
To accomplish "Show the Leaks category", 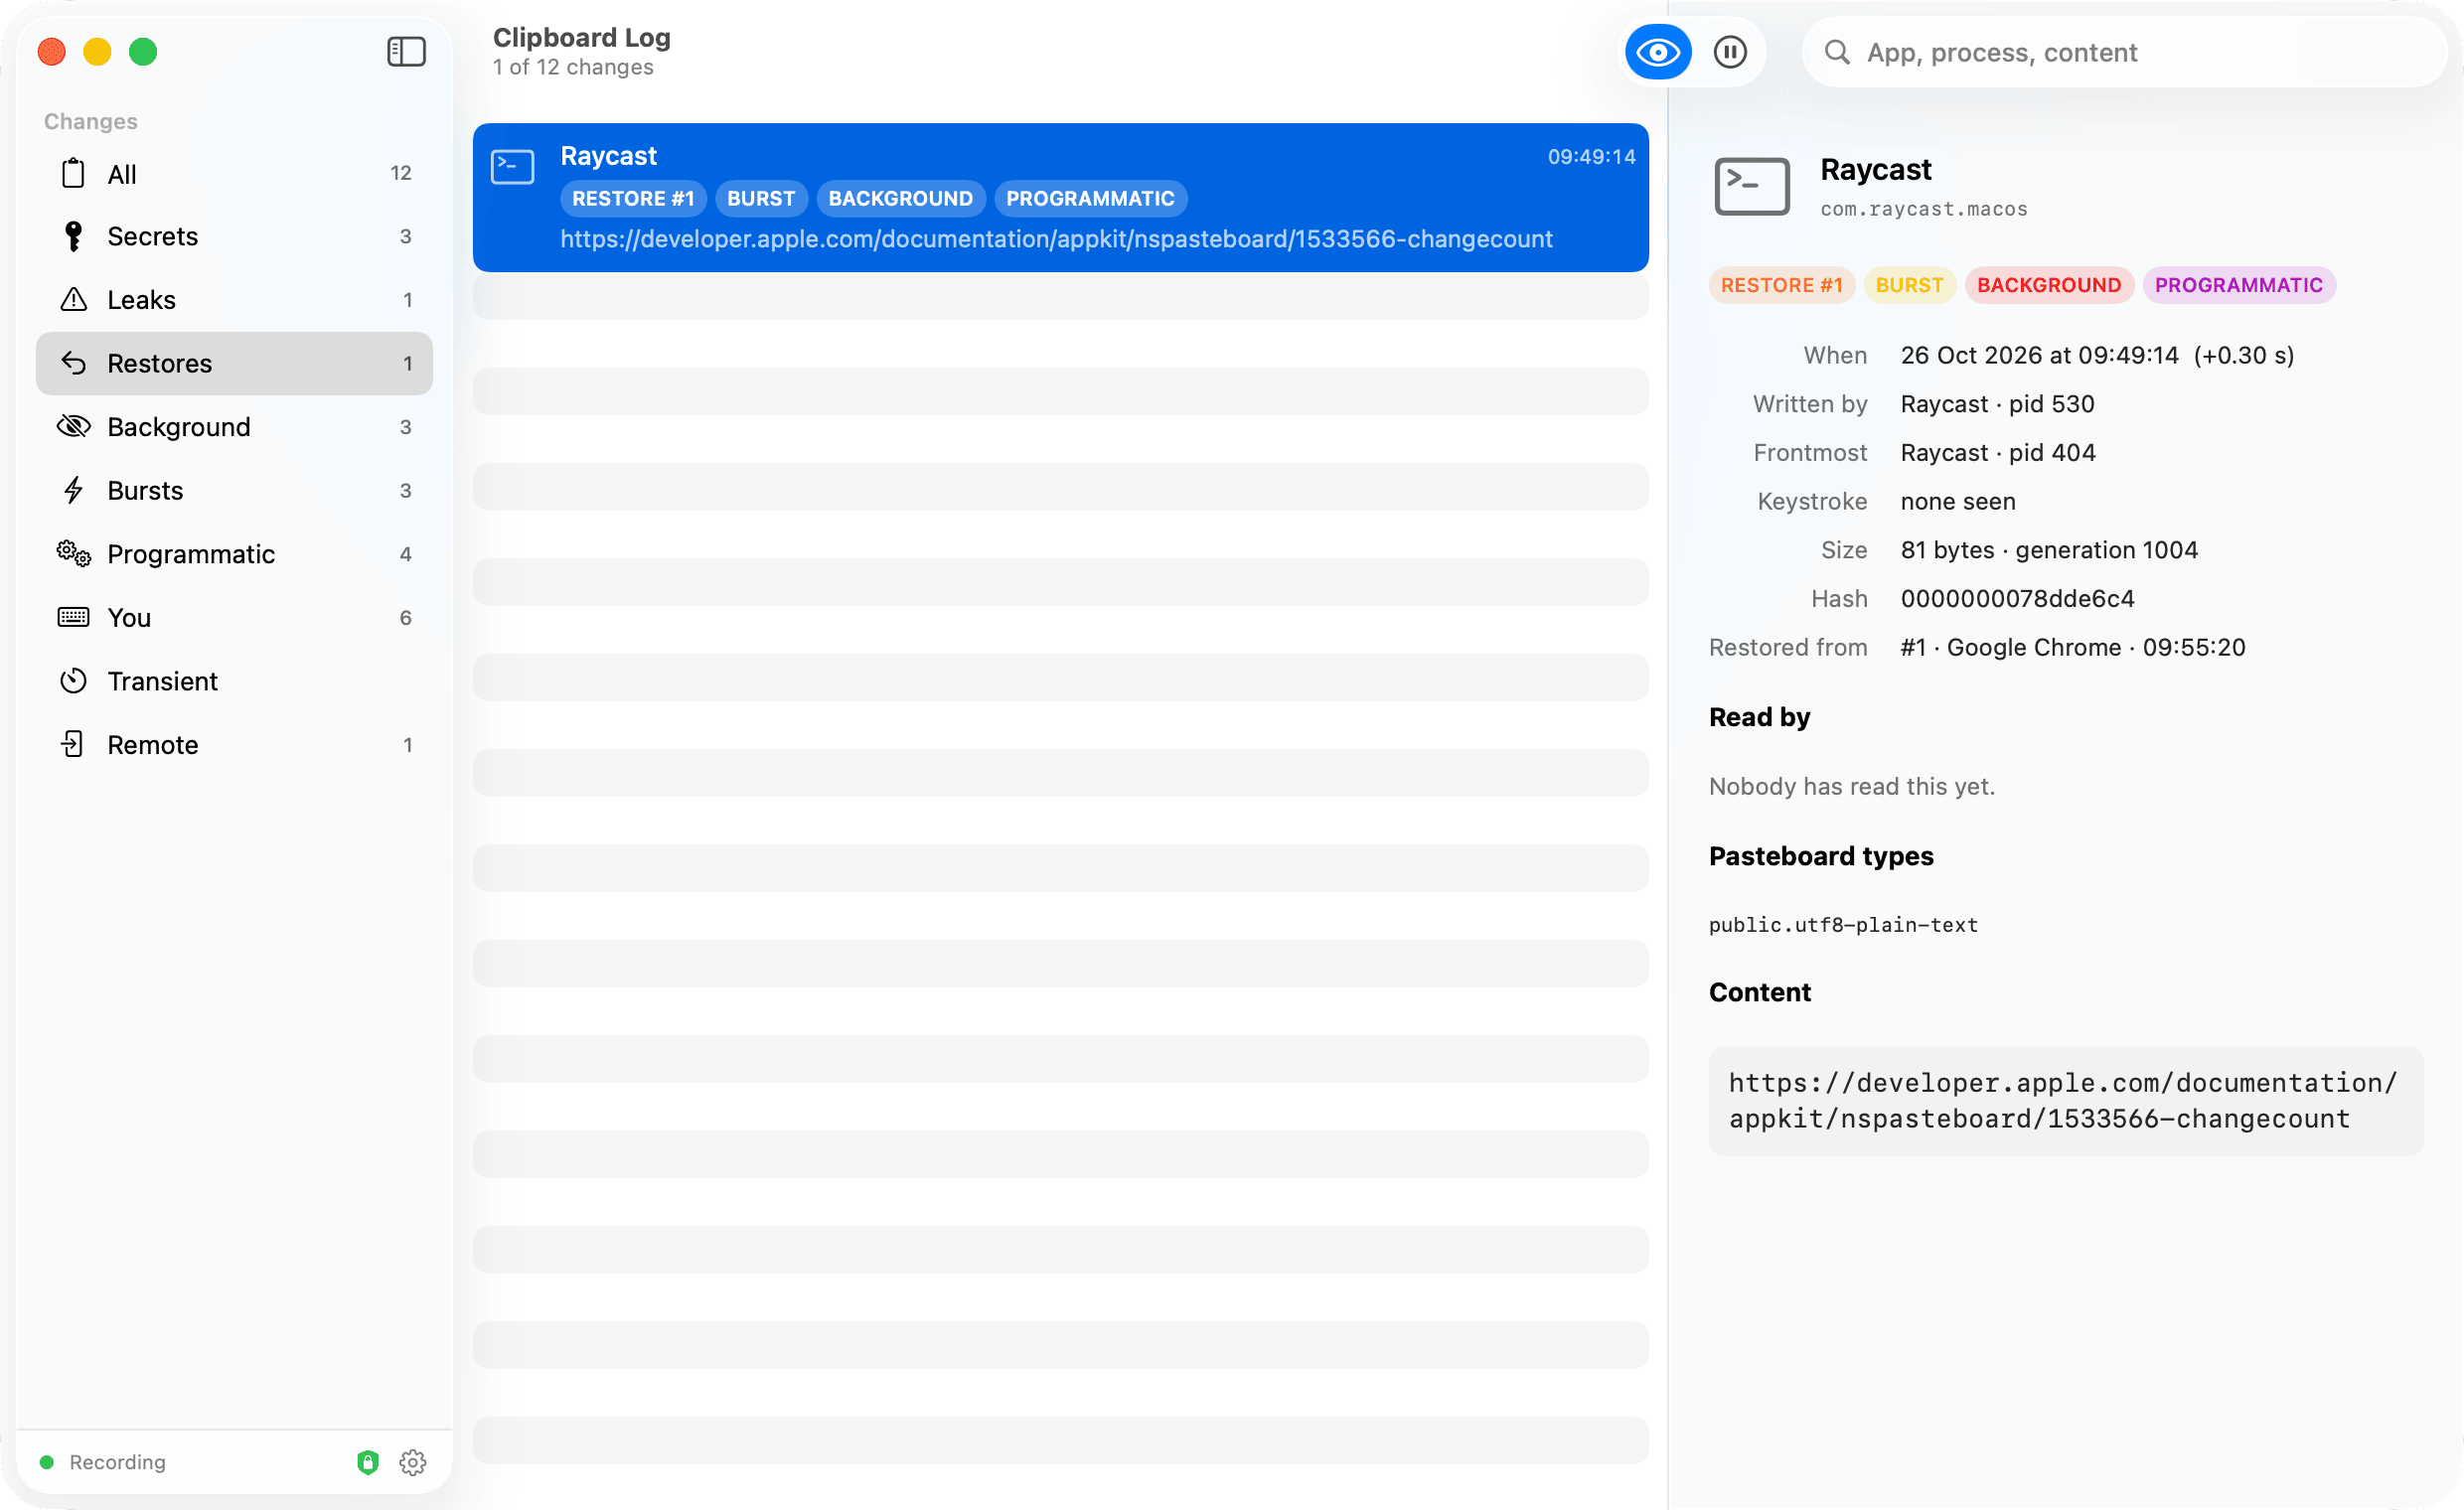I will coord(234,300).
